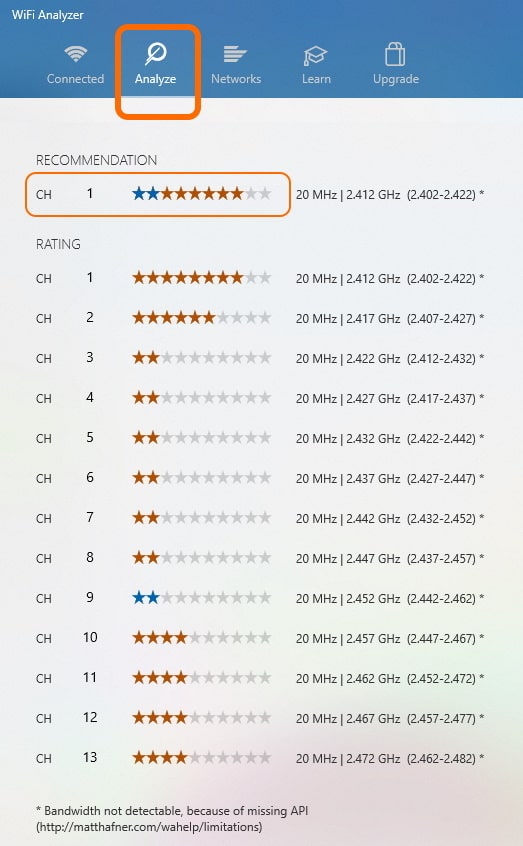This screenshot has width=523, height=846.
Task: Click the RATING section heading
Action: [58, 244]
